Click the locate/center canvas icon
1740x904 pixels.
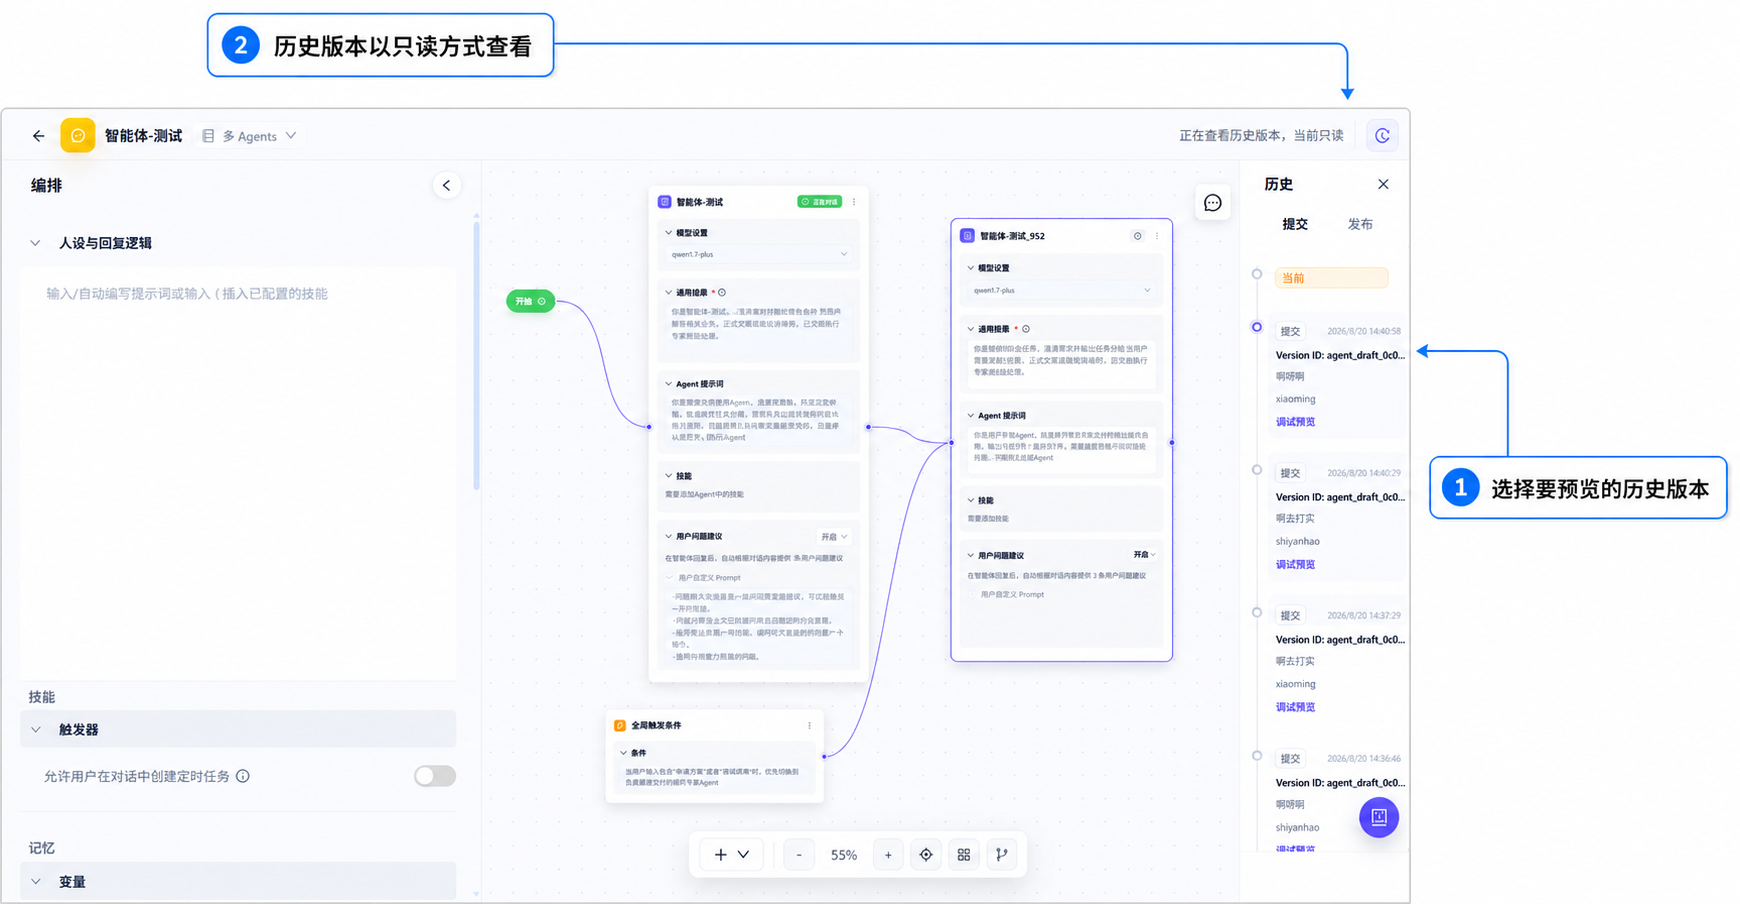926,855
